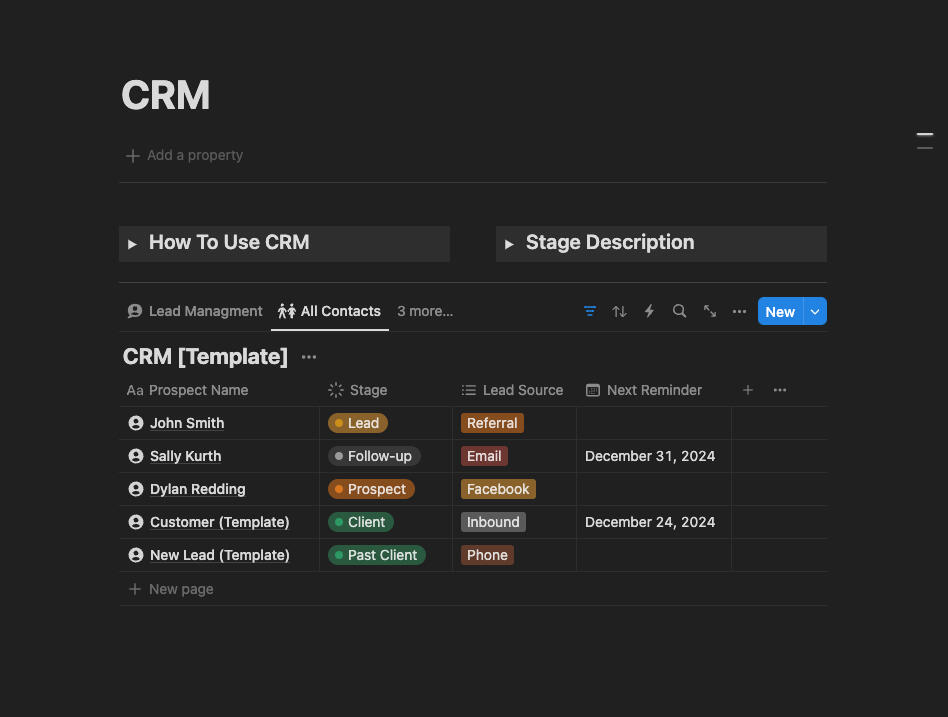Expand the Stage Description toggle

click(509, 244)
